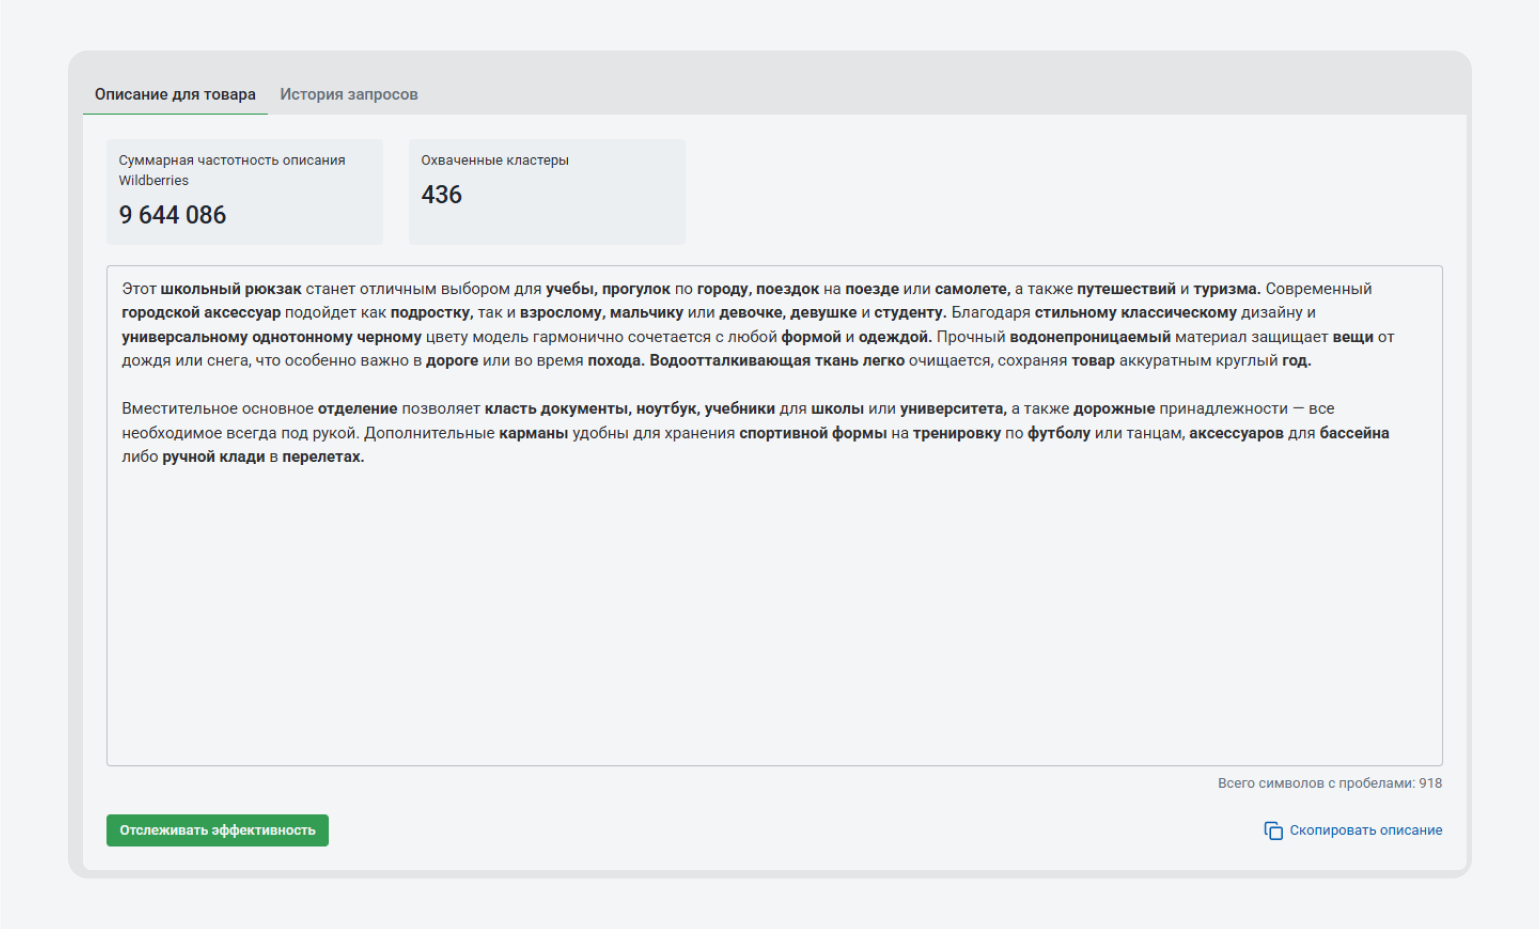Click the Суммарная частотность описания card
1540x929 pixels.
point(245,192)
